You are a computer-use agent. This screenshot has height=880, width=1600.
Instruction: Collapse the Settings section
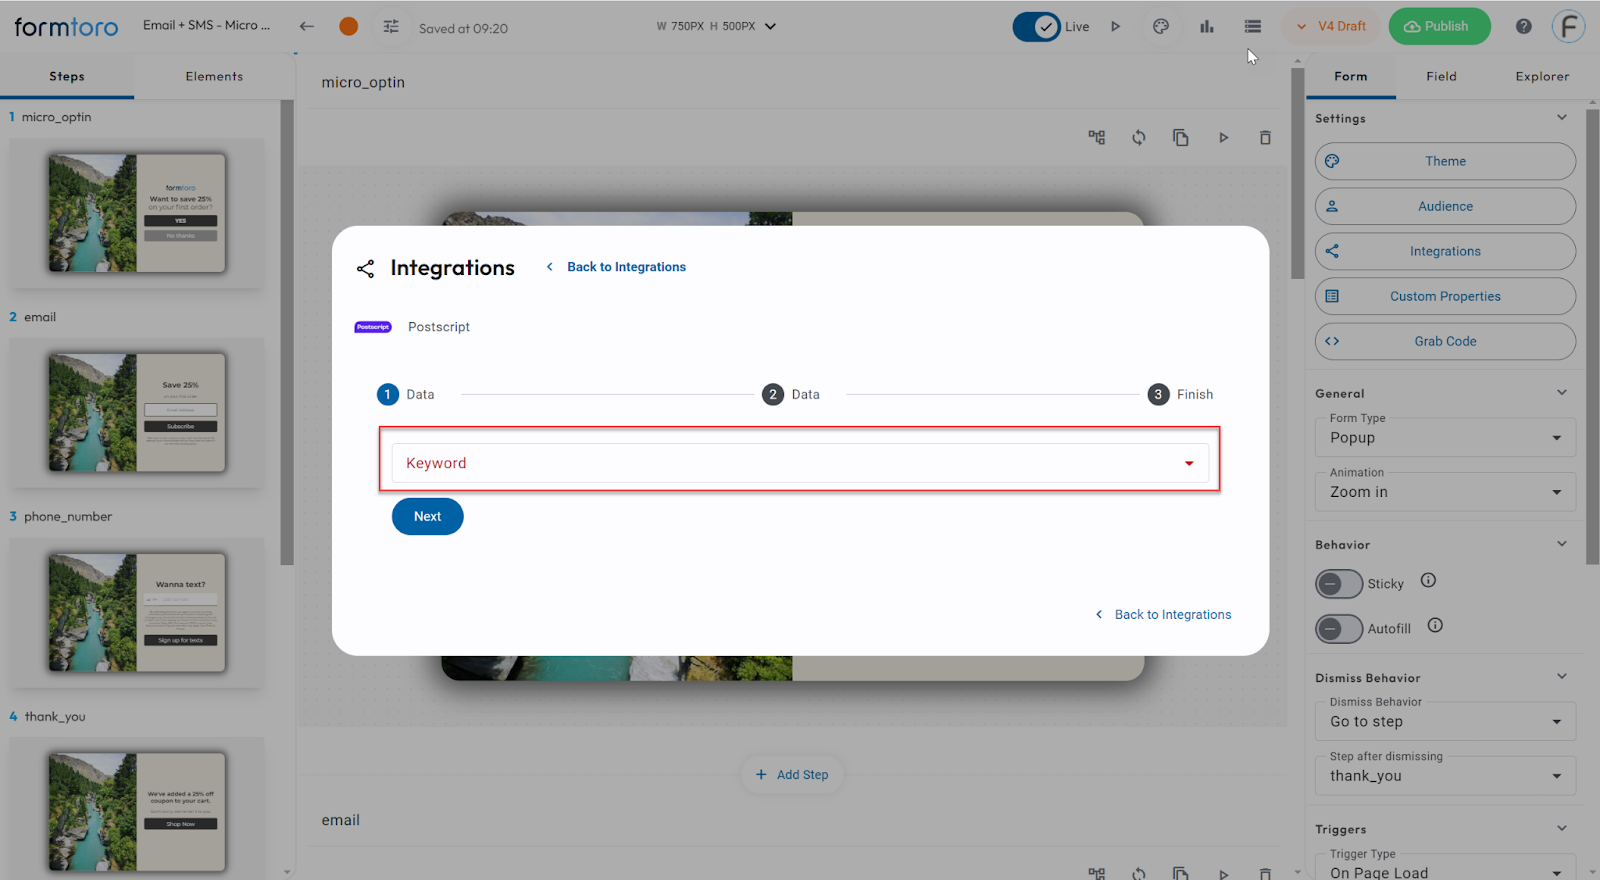point(1562,118)
